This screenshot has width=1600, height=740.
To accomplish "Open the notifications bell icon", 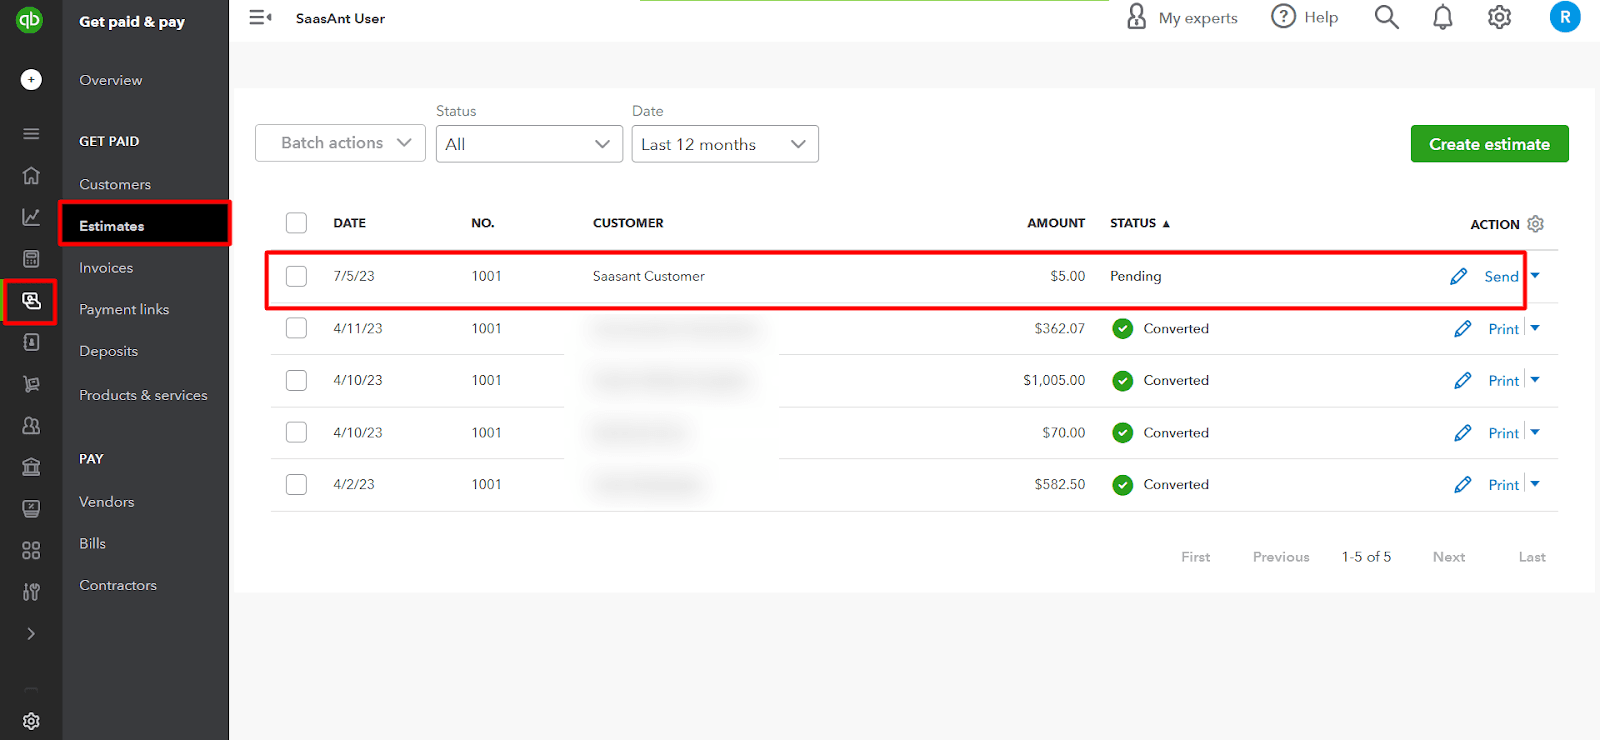I will tap(1443, 17).
